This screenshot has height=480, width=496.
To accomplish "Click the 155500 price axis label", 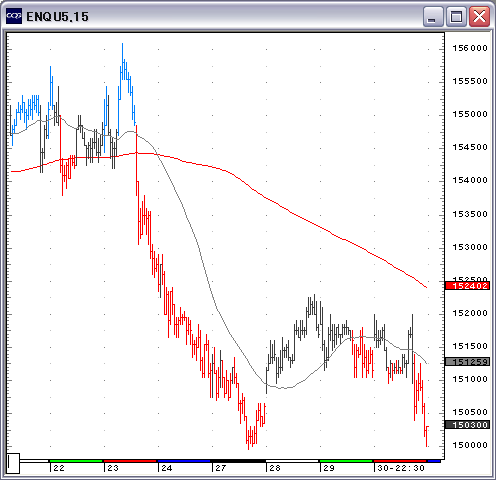I will (470, 81).
